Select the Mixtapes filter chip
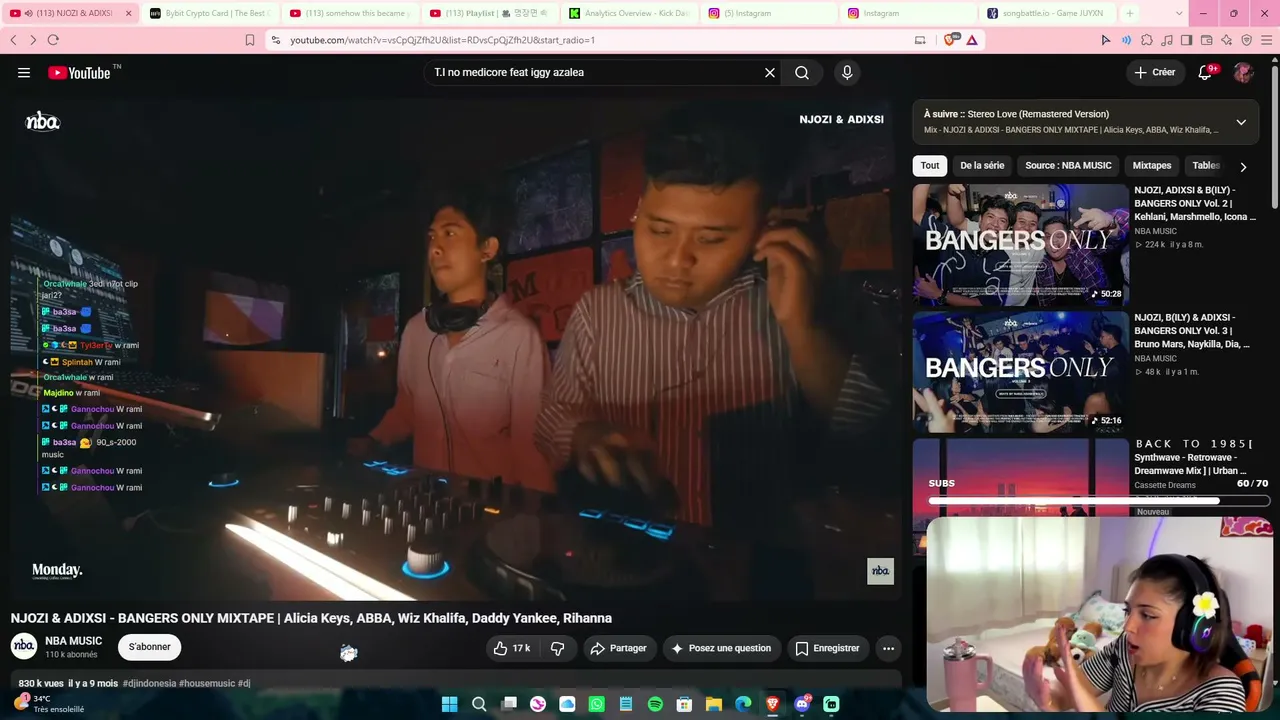The image size is (1280, 720). (1152, 166)
